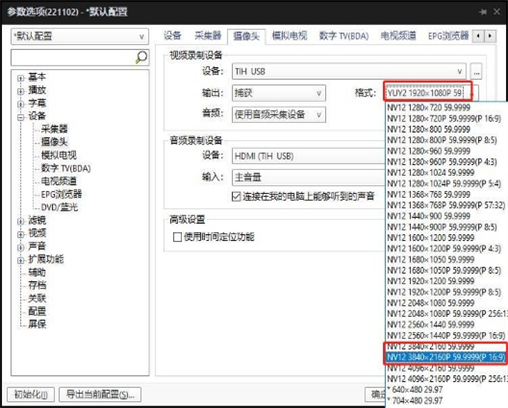Select NV12 3840×2160P 59.9999 format option
Screen dimensions: 508x408
coord(446,357)
